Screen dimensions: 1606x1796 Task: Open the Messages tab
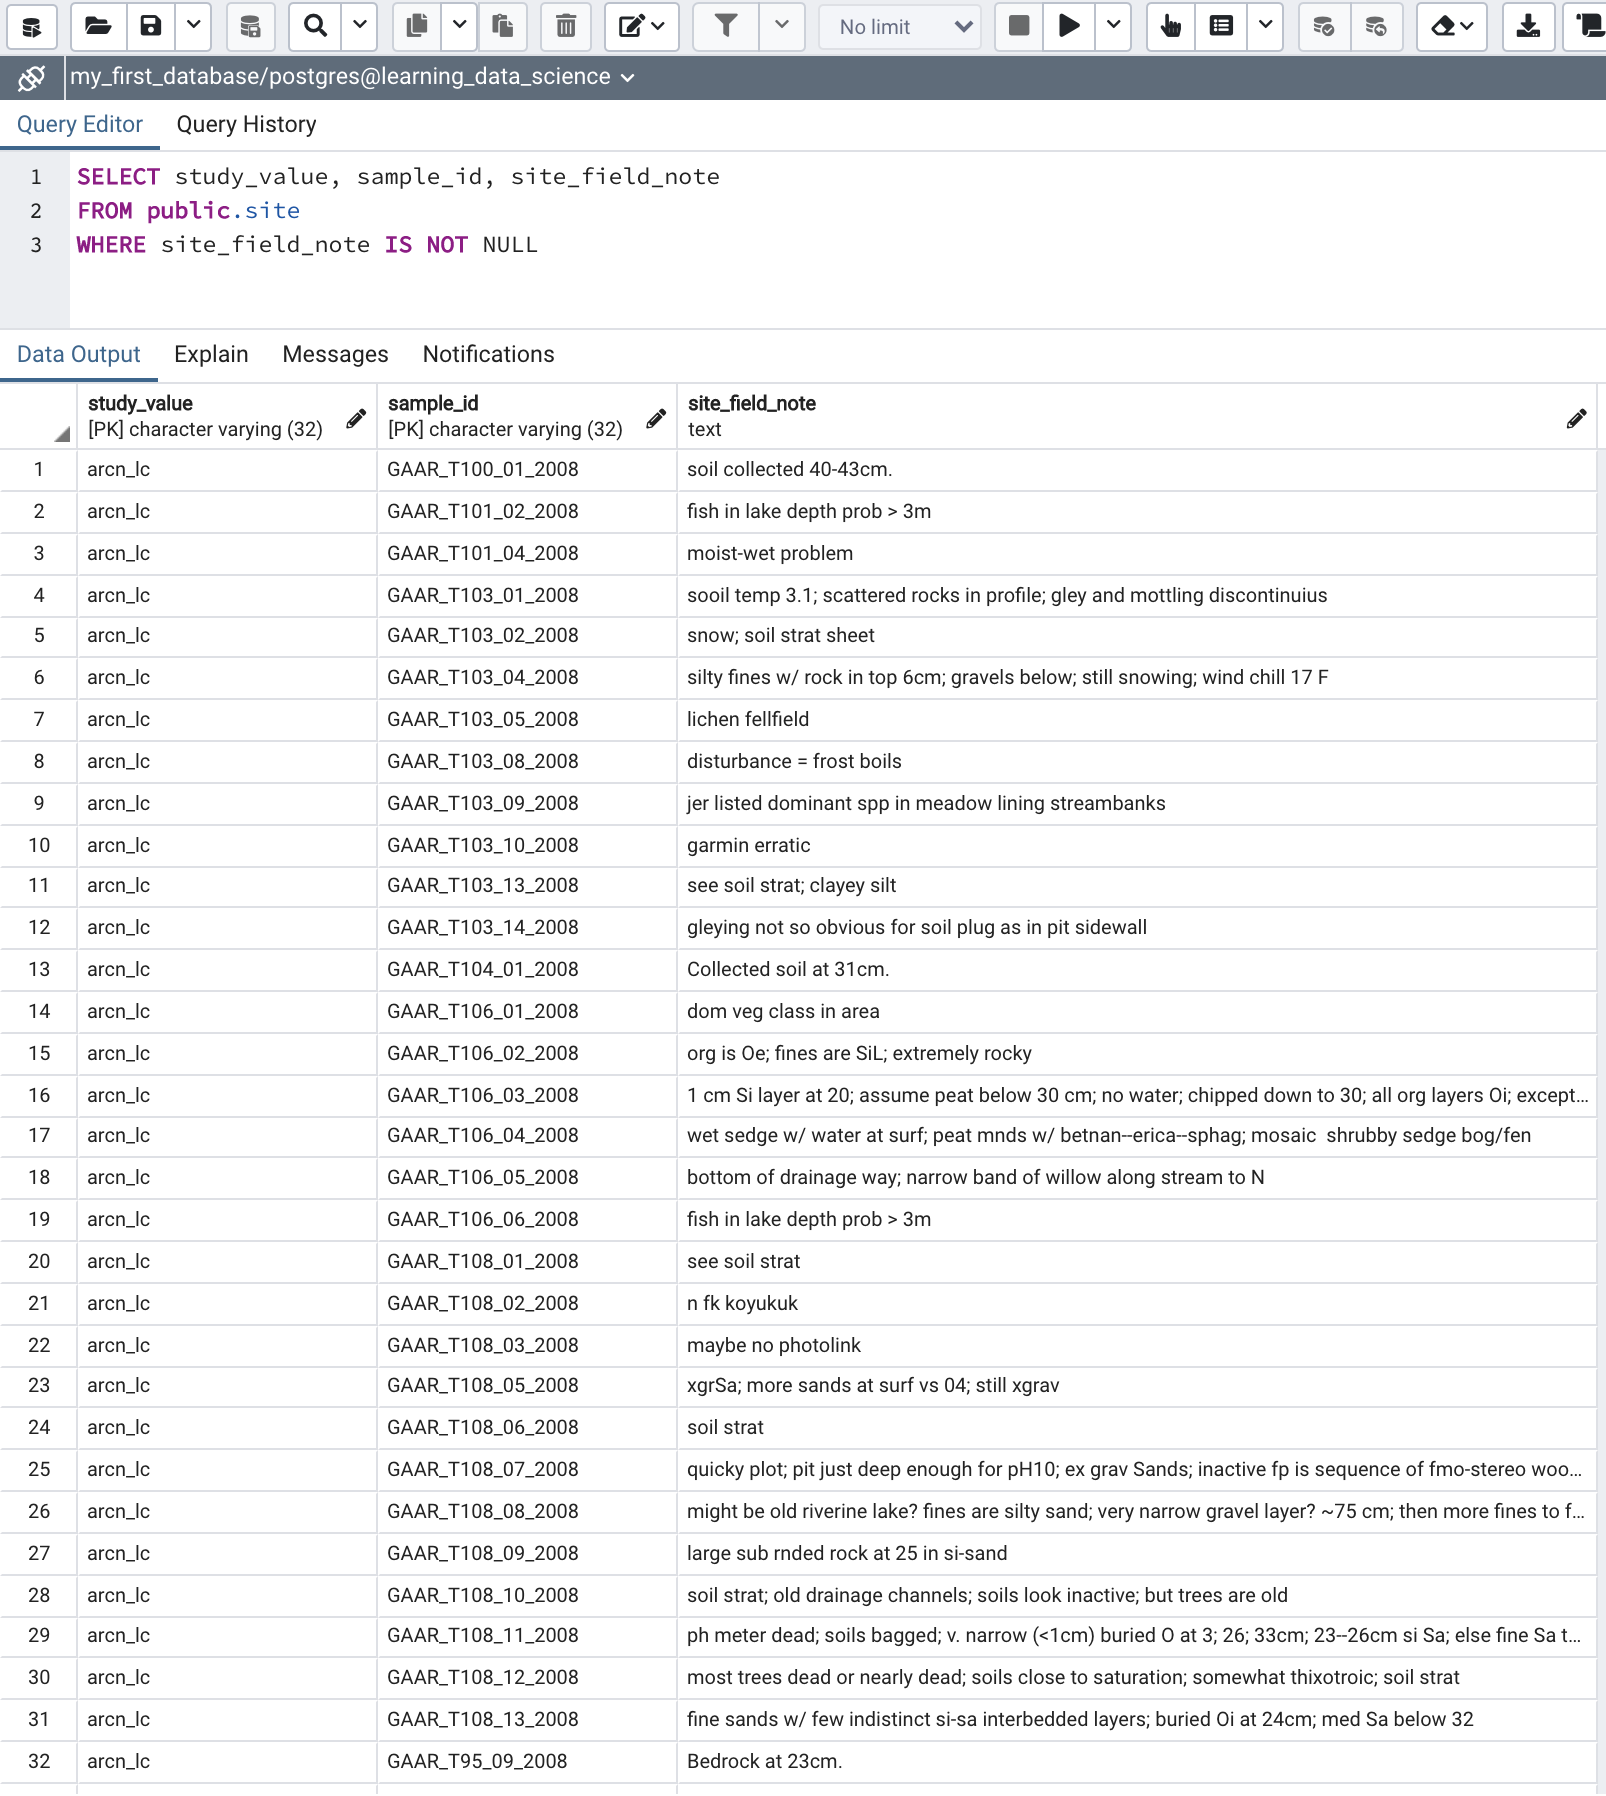335,354
